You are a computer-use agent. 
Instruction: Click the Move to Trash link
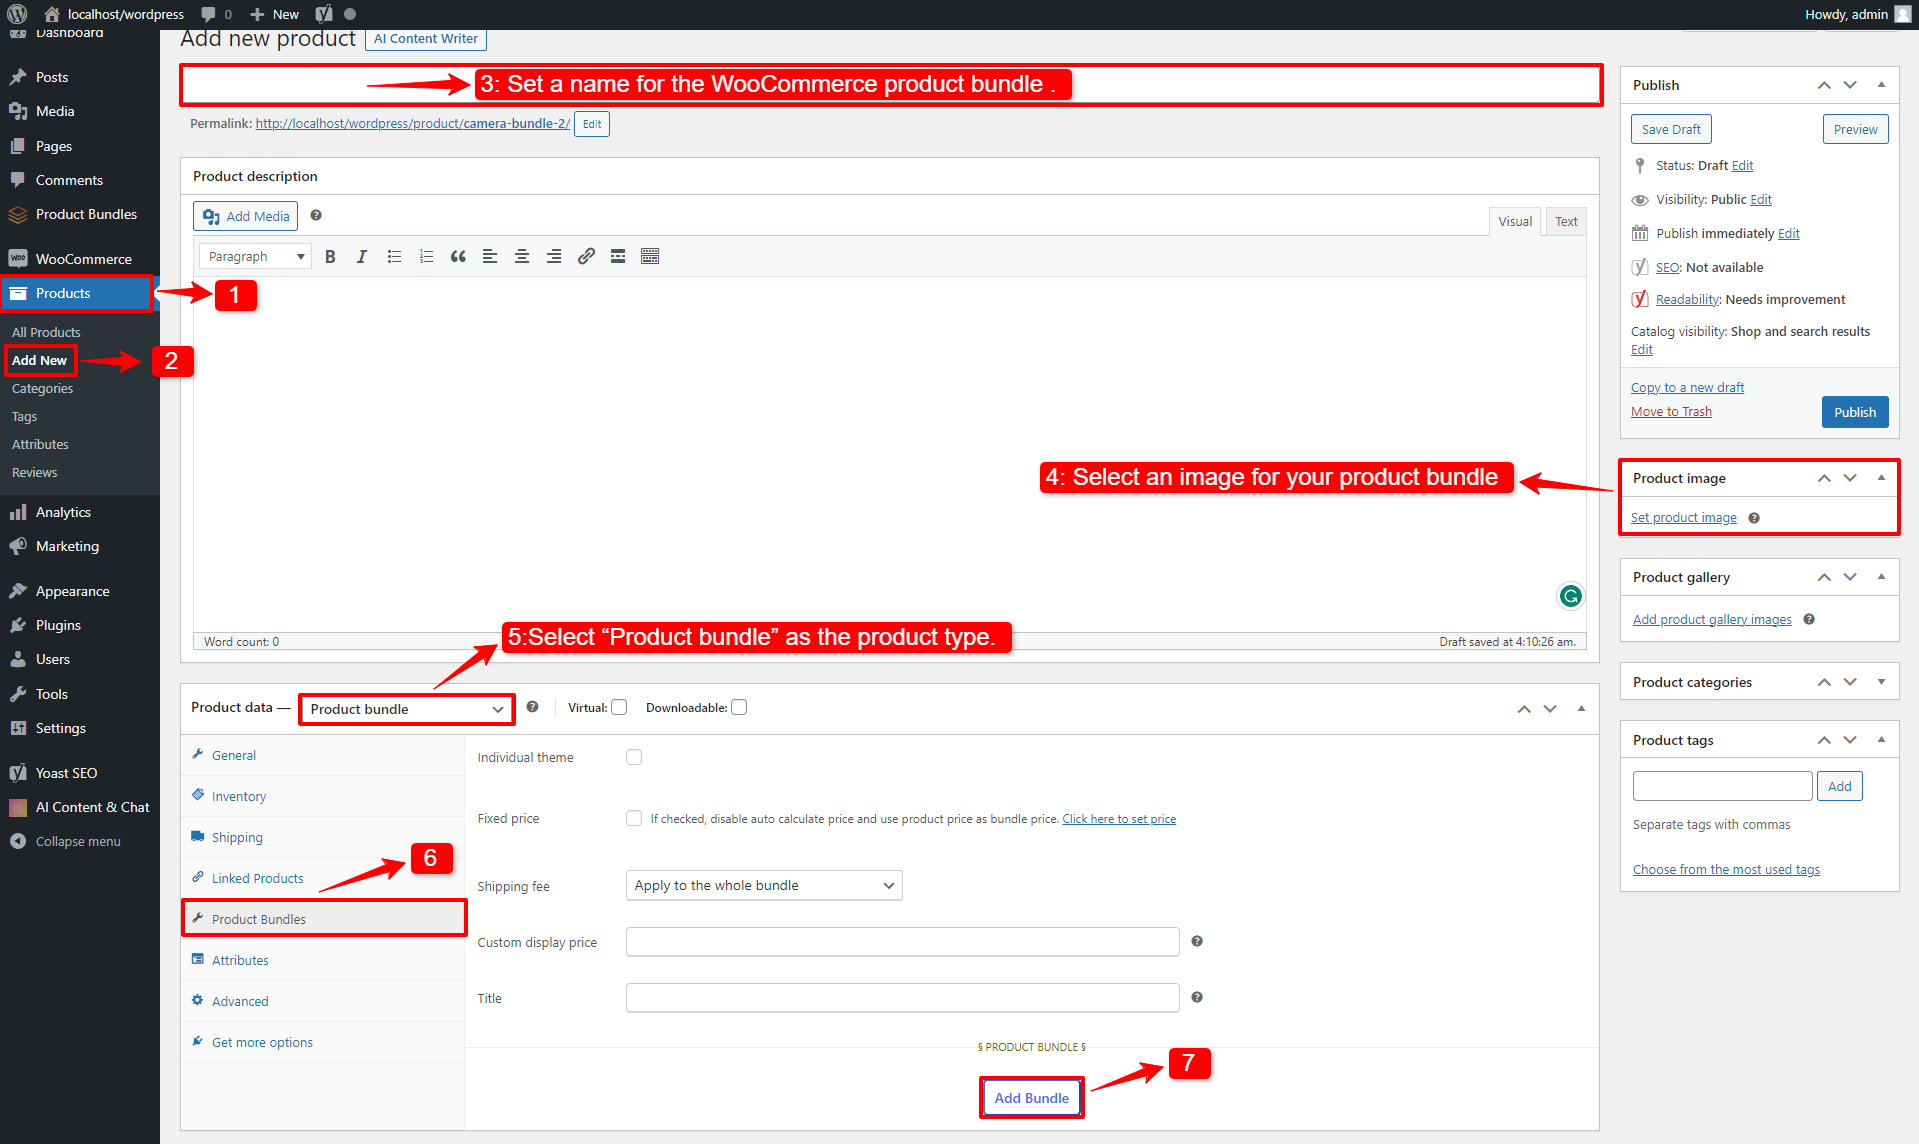pos(1671,411)
